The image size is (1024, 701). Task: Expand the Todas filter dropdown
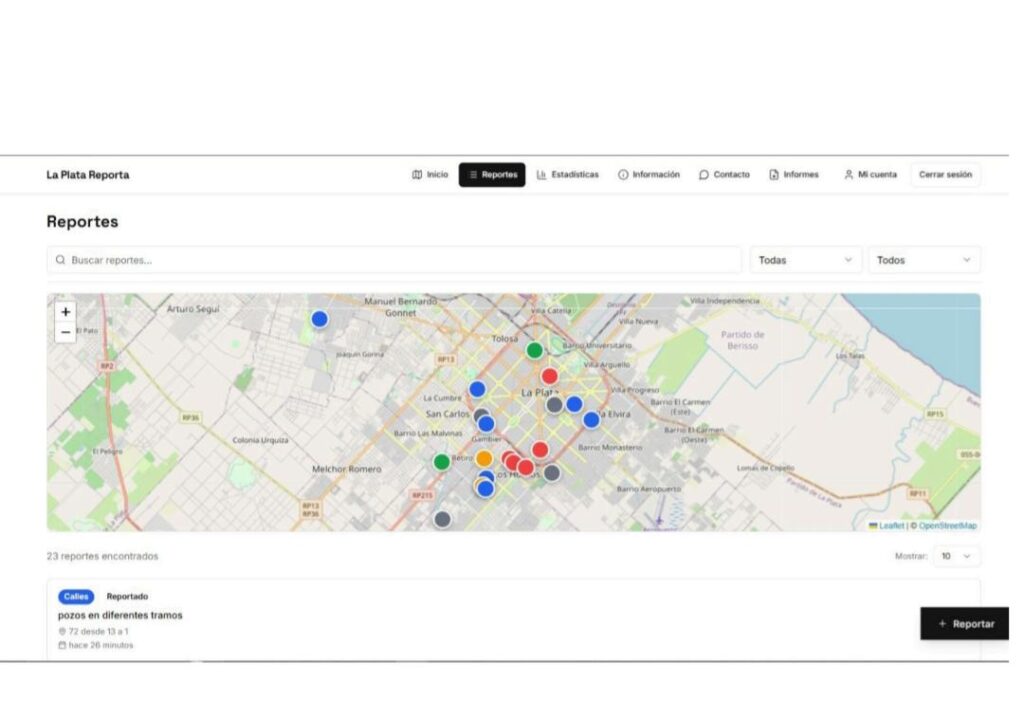tap(805, 260)
